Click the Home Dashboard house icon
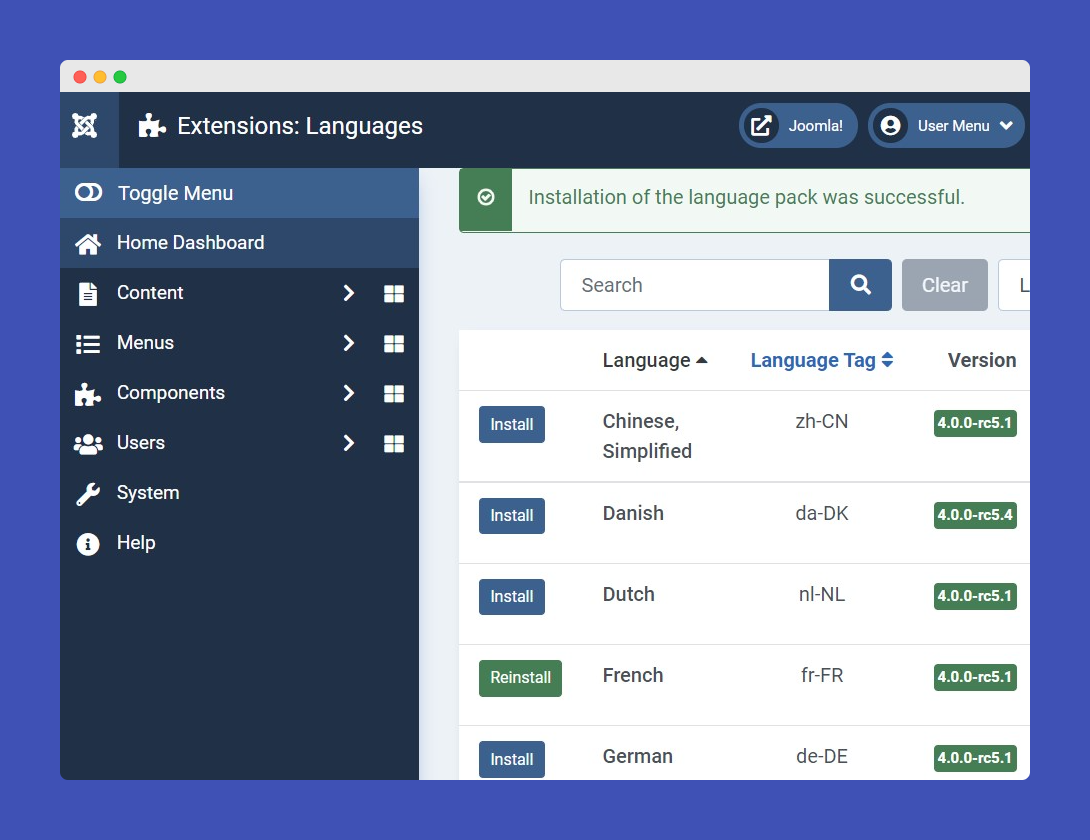The width and height of the screenshot is (1090, 840). [88, 243]
